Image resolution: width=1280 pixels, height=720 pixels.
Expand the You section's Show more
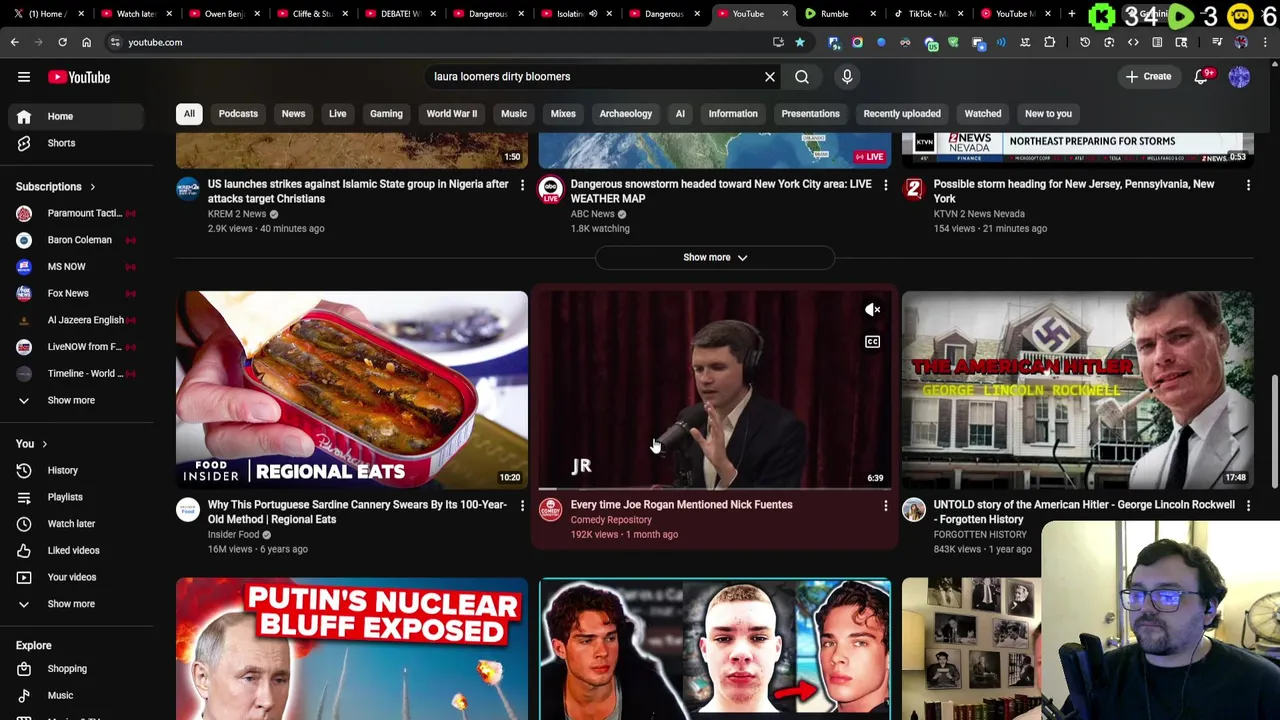click(x=77, y=604)
